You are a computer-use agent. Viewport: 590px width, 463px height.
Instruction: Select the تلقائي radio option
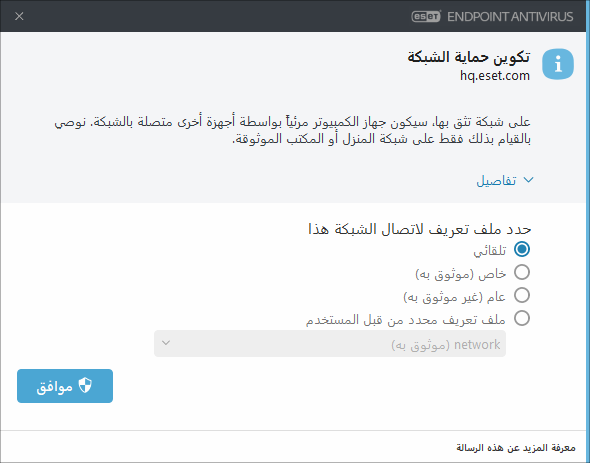point(522,249)
